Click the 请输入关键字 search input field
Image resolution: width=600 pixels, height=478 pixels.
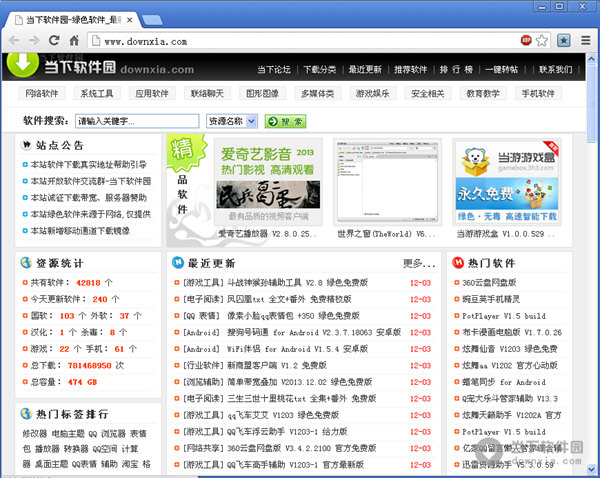137,121
